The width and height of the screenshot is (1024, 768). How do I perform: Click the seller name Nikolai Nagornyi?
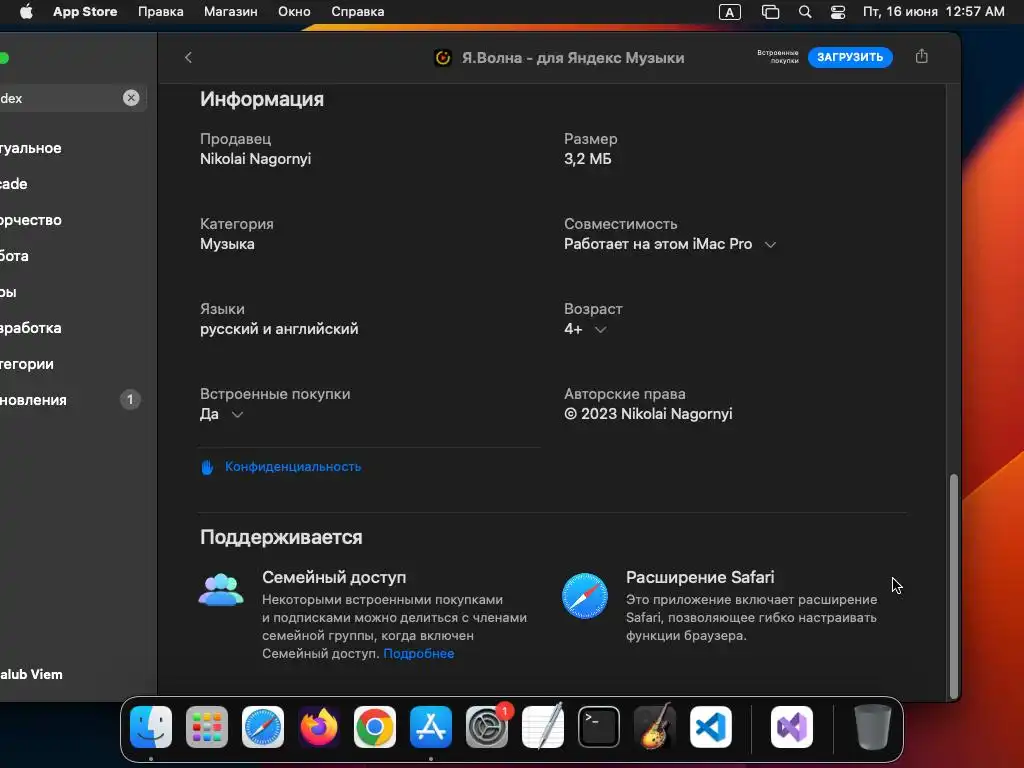(255, 159)
